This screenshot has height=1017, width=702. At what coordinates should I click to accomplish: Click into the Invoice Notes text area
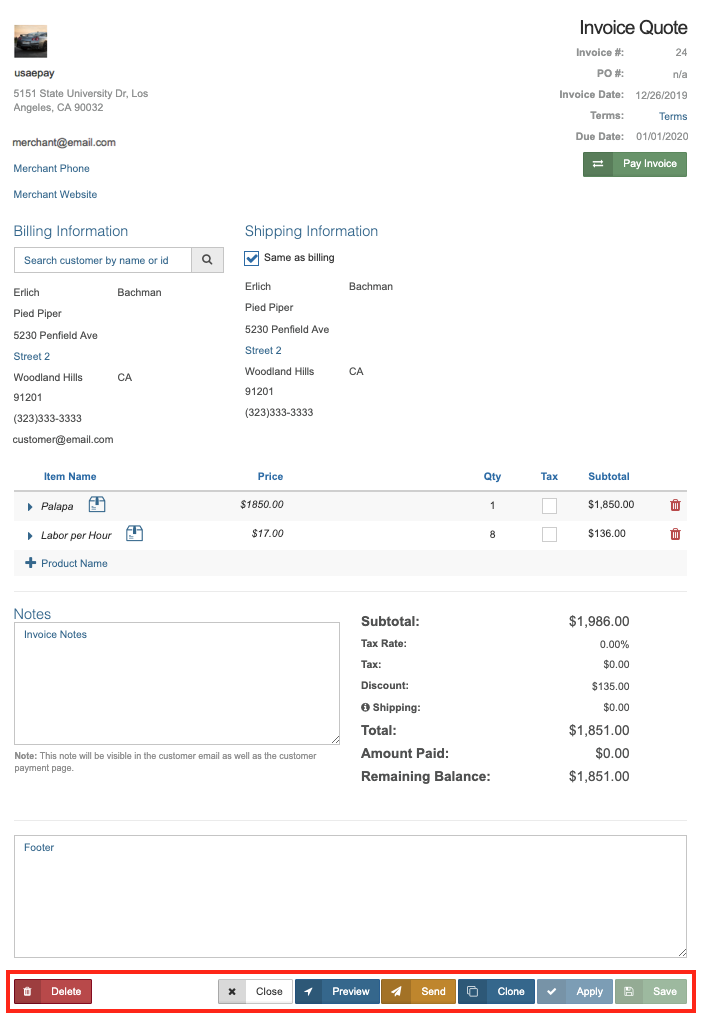click(x=177, y=683)
